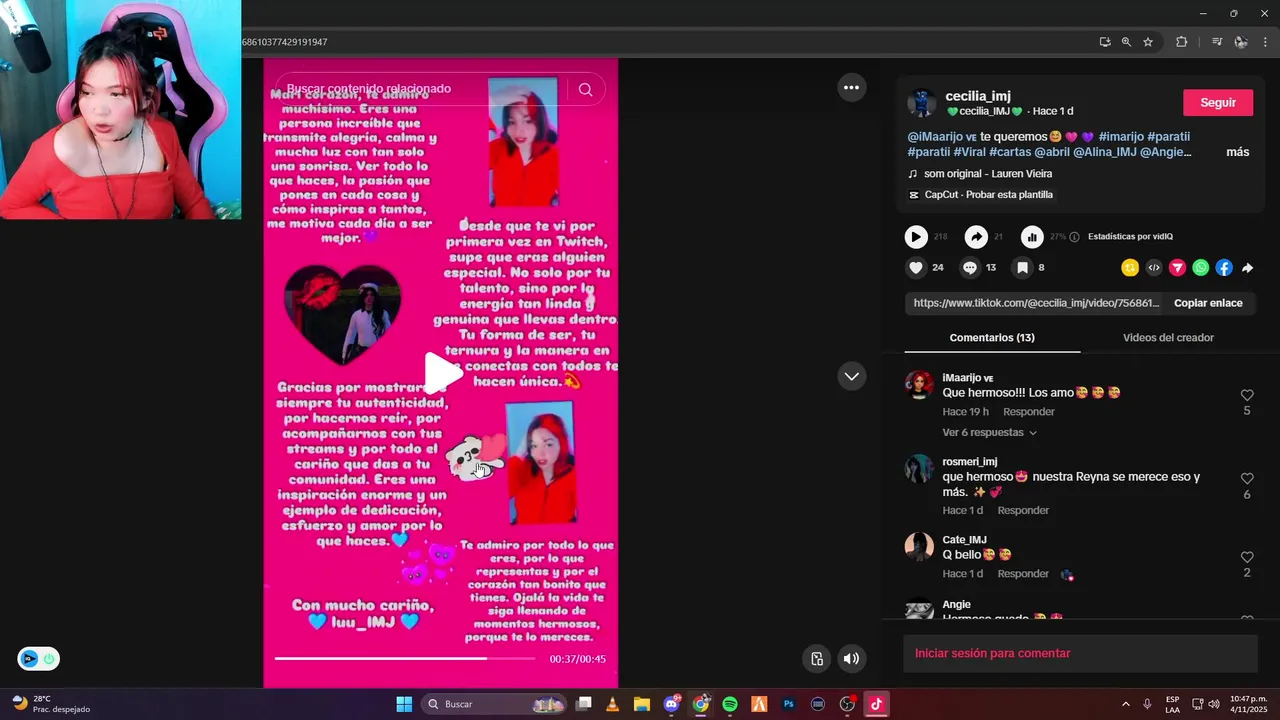This screenshot has height=720, width=1280.
Task: Click the info icon next to 27%
Action: click(x=1074, y=237)
